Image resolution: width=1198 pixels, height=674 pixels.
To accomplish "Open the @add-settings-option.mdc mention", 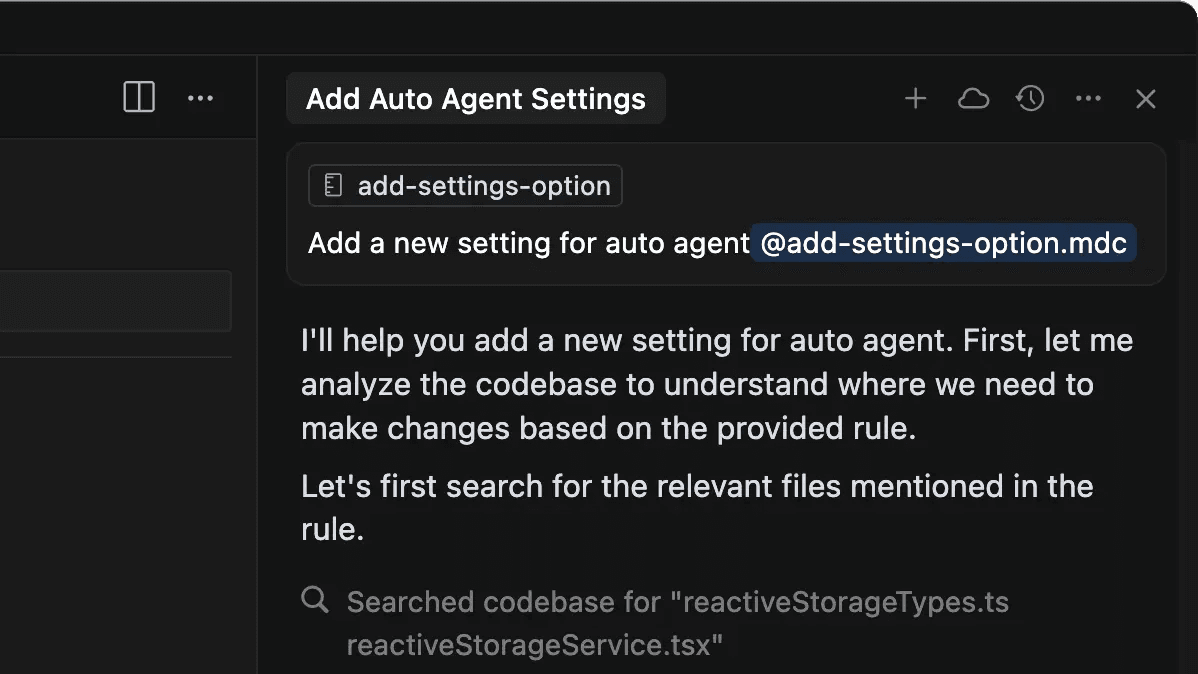I will (x=943, y=242).
